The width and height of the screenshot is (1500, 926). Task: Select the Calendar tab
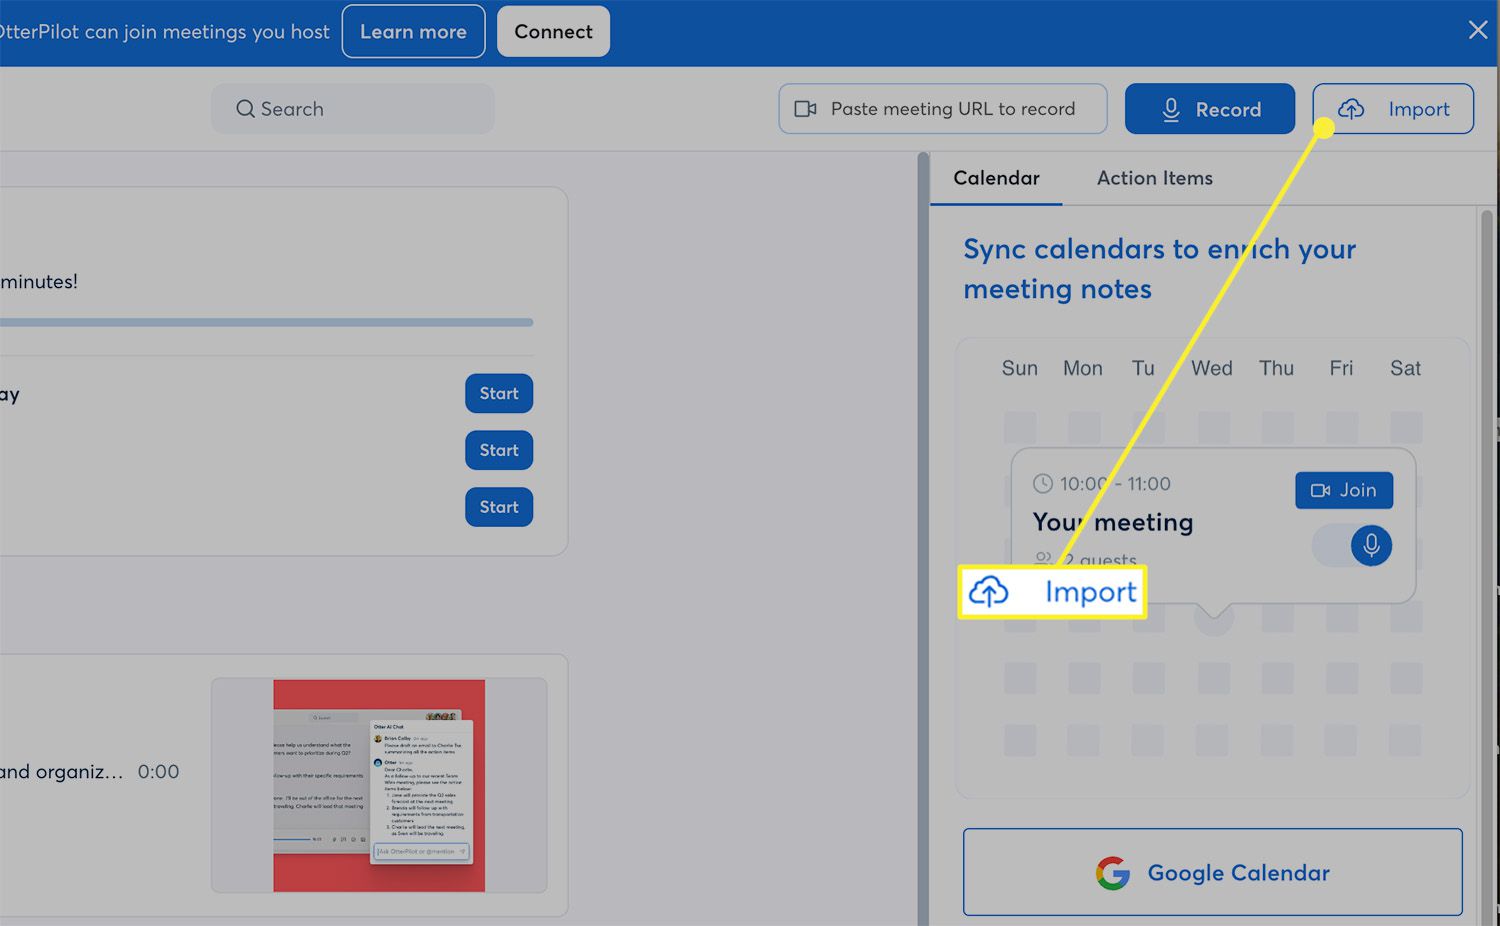click(x=996, y=178)
